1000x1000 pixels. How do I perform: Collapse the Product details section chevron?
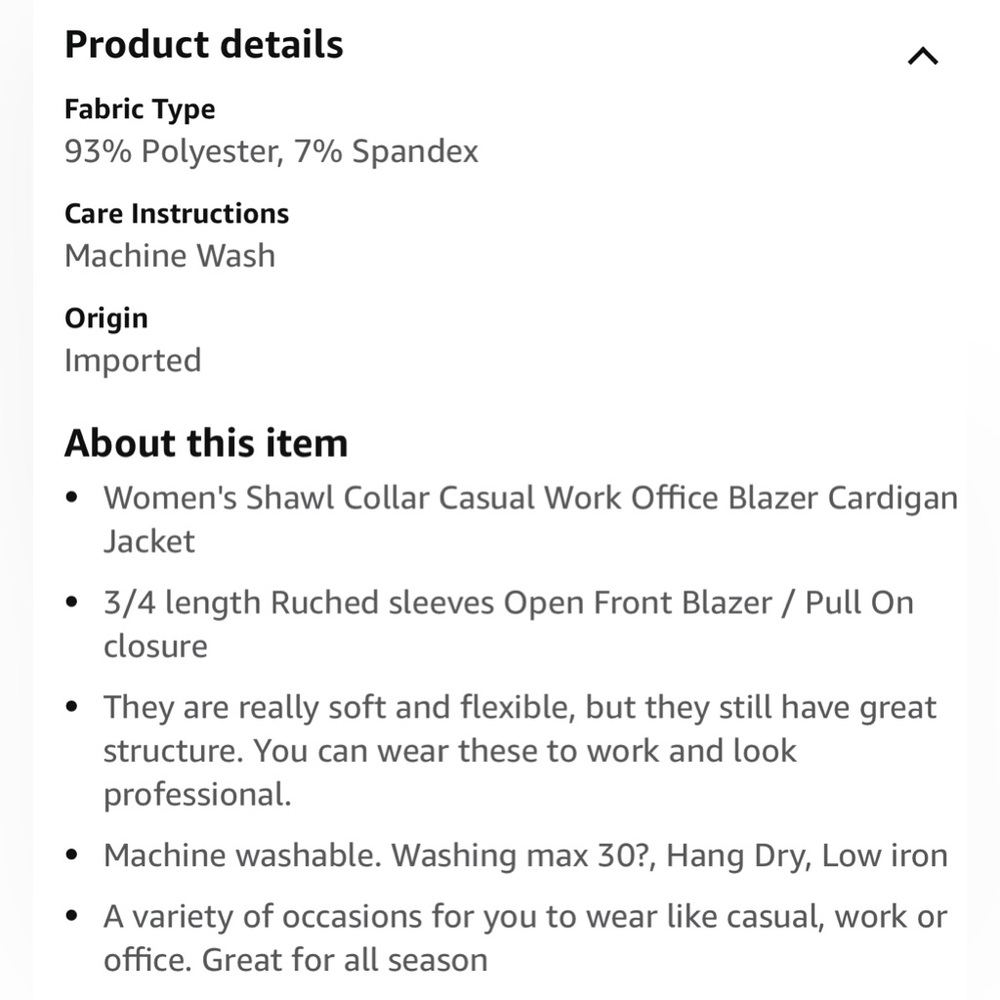(922, 57)
